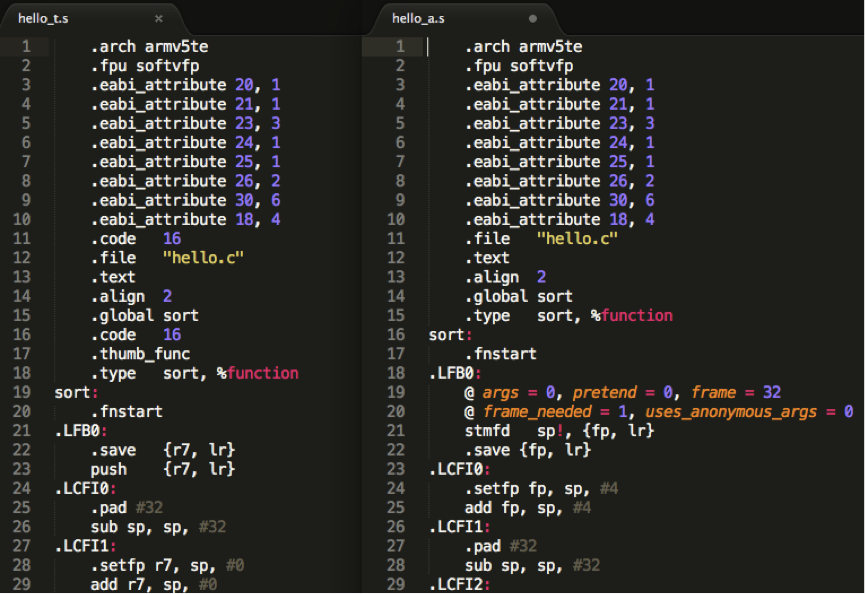Click ".global sort" in the left pane
This screenshot has width=865, height=594.
145,316
